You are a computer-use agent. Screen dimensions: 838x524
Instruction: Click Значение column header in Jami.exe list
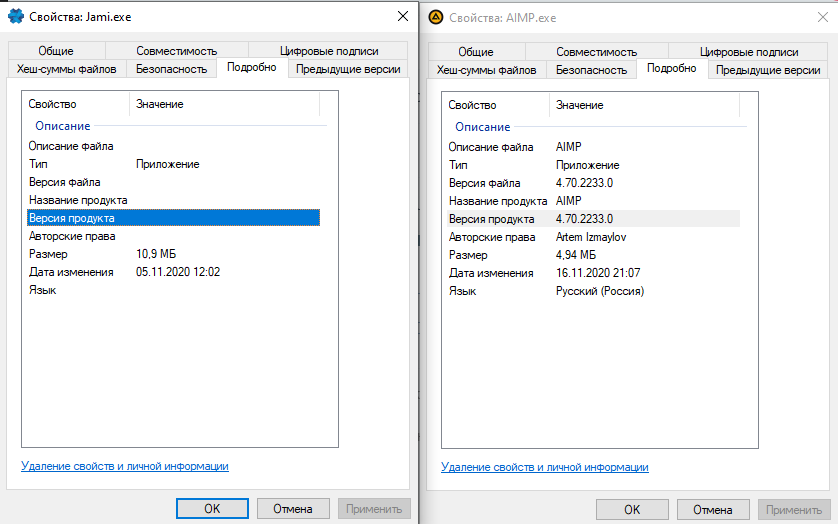tap(224, 104)
